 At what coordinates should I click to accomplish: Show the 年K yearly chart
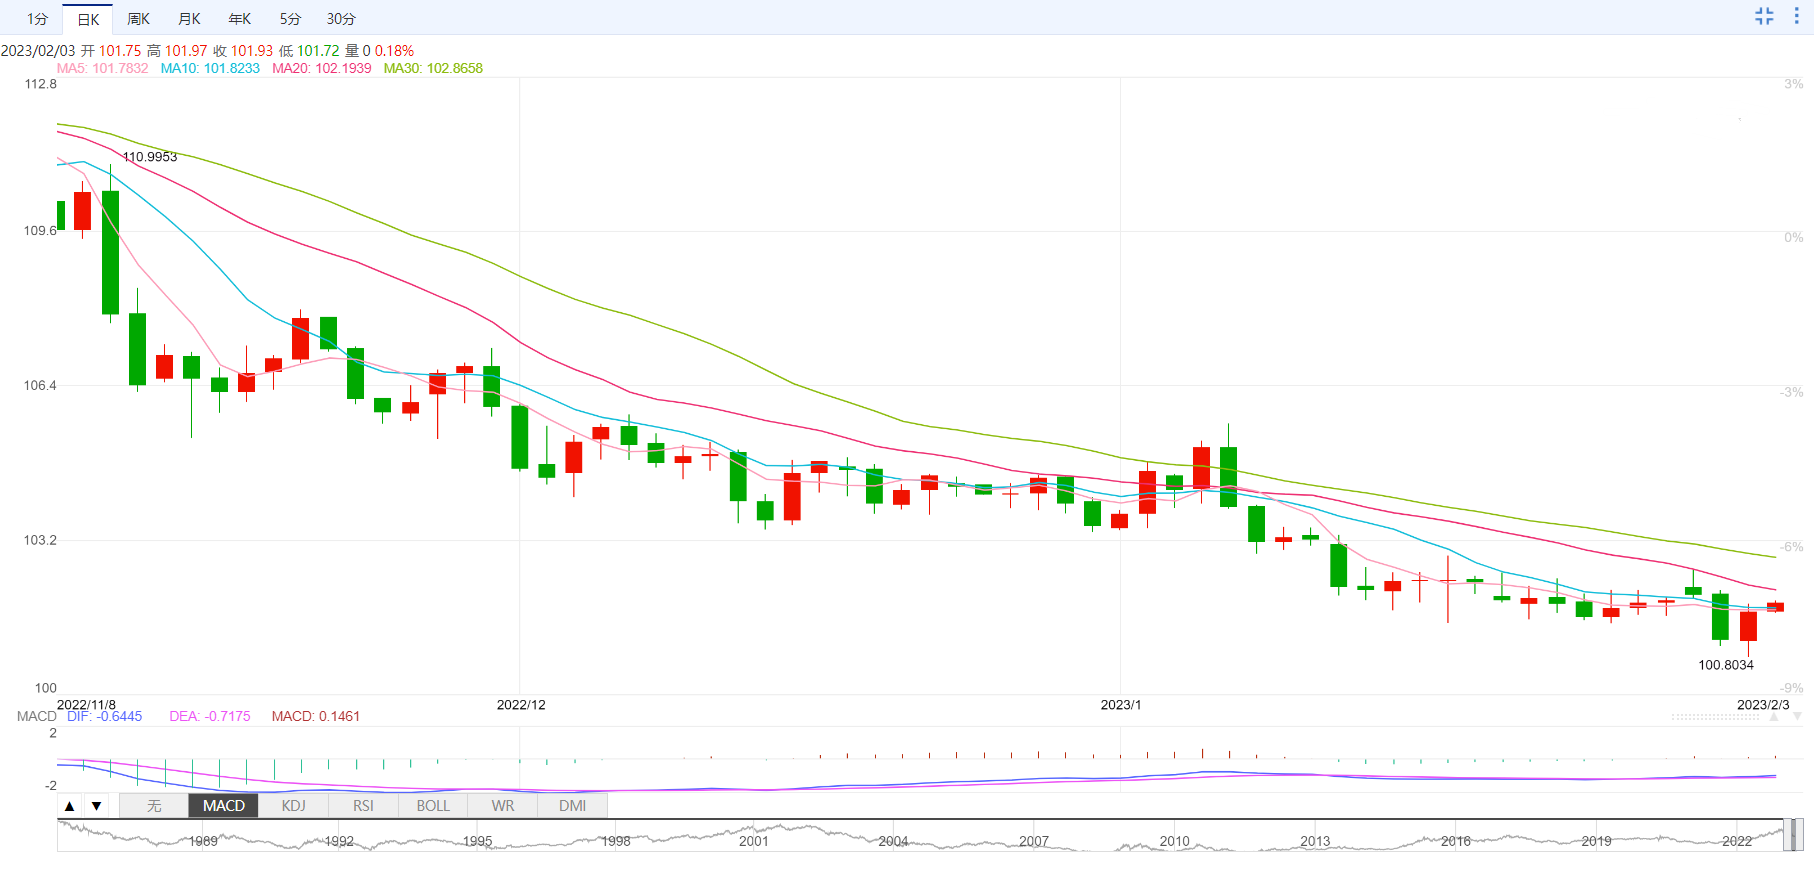(240, 19)
